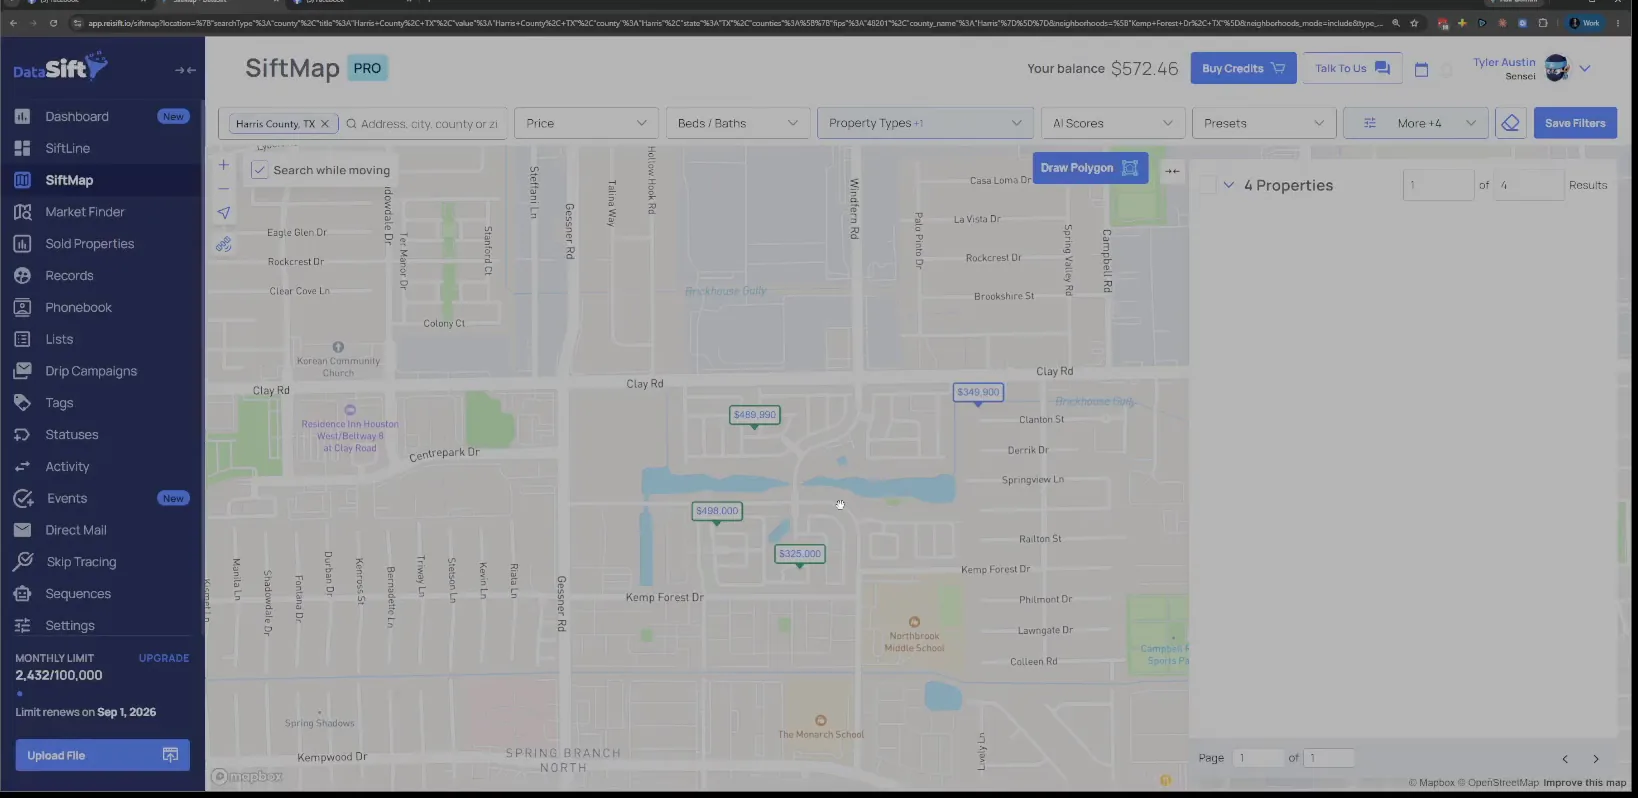Screen dimensions: 1638x798
Task: Click the Save Filters button
Action: coord(1575,123)
